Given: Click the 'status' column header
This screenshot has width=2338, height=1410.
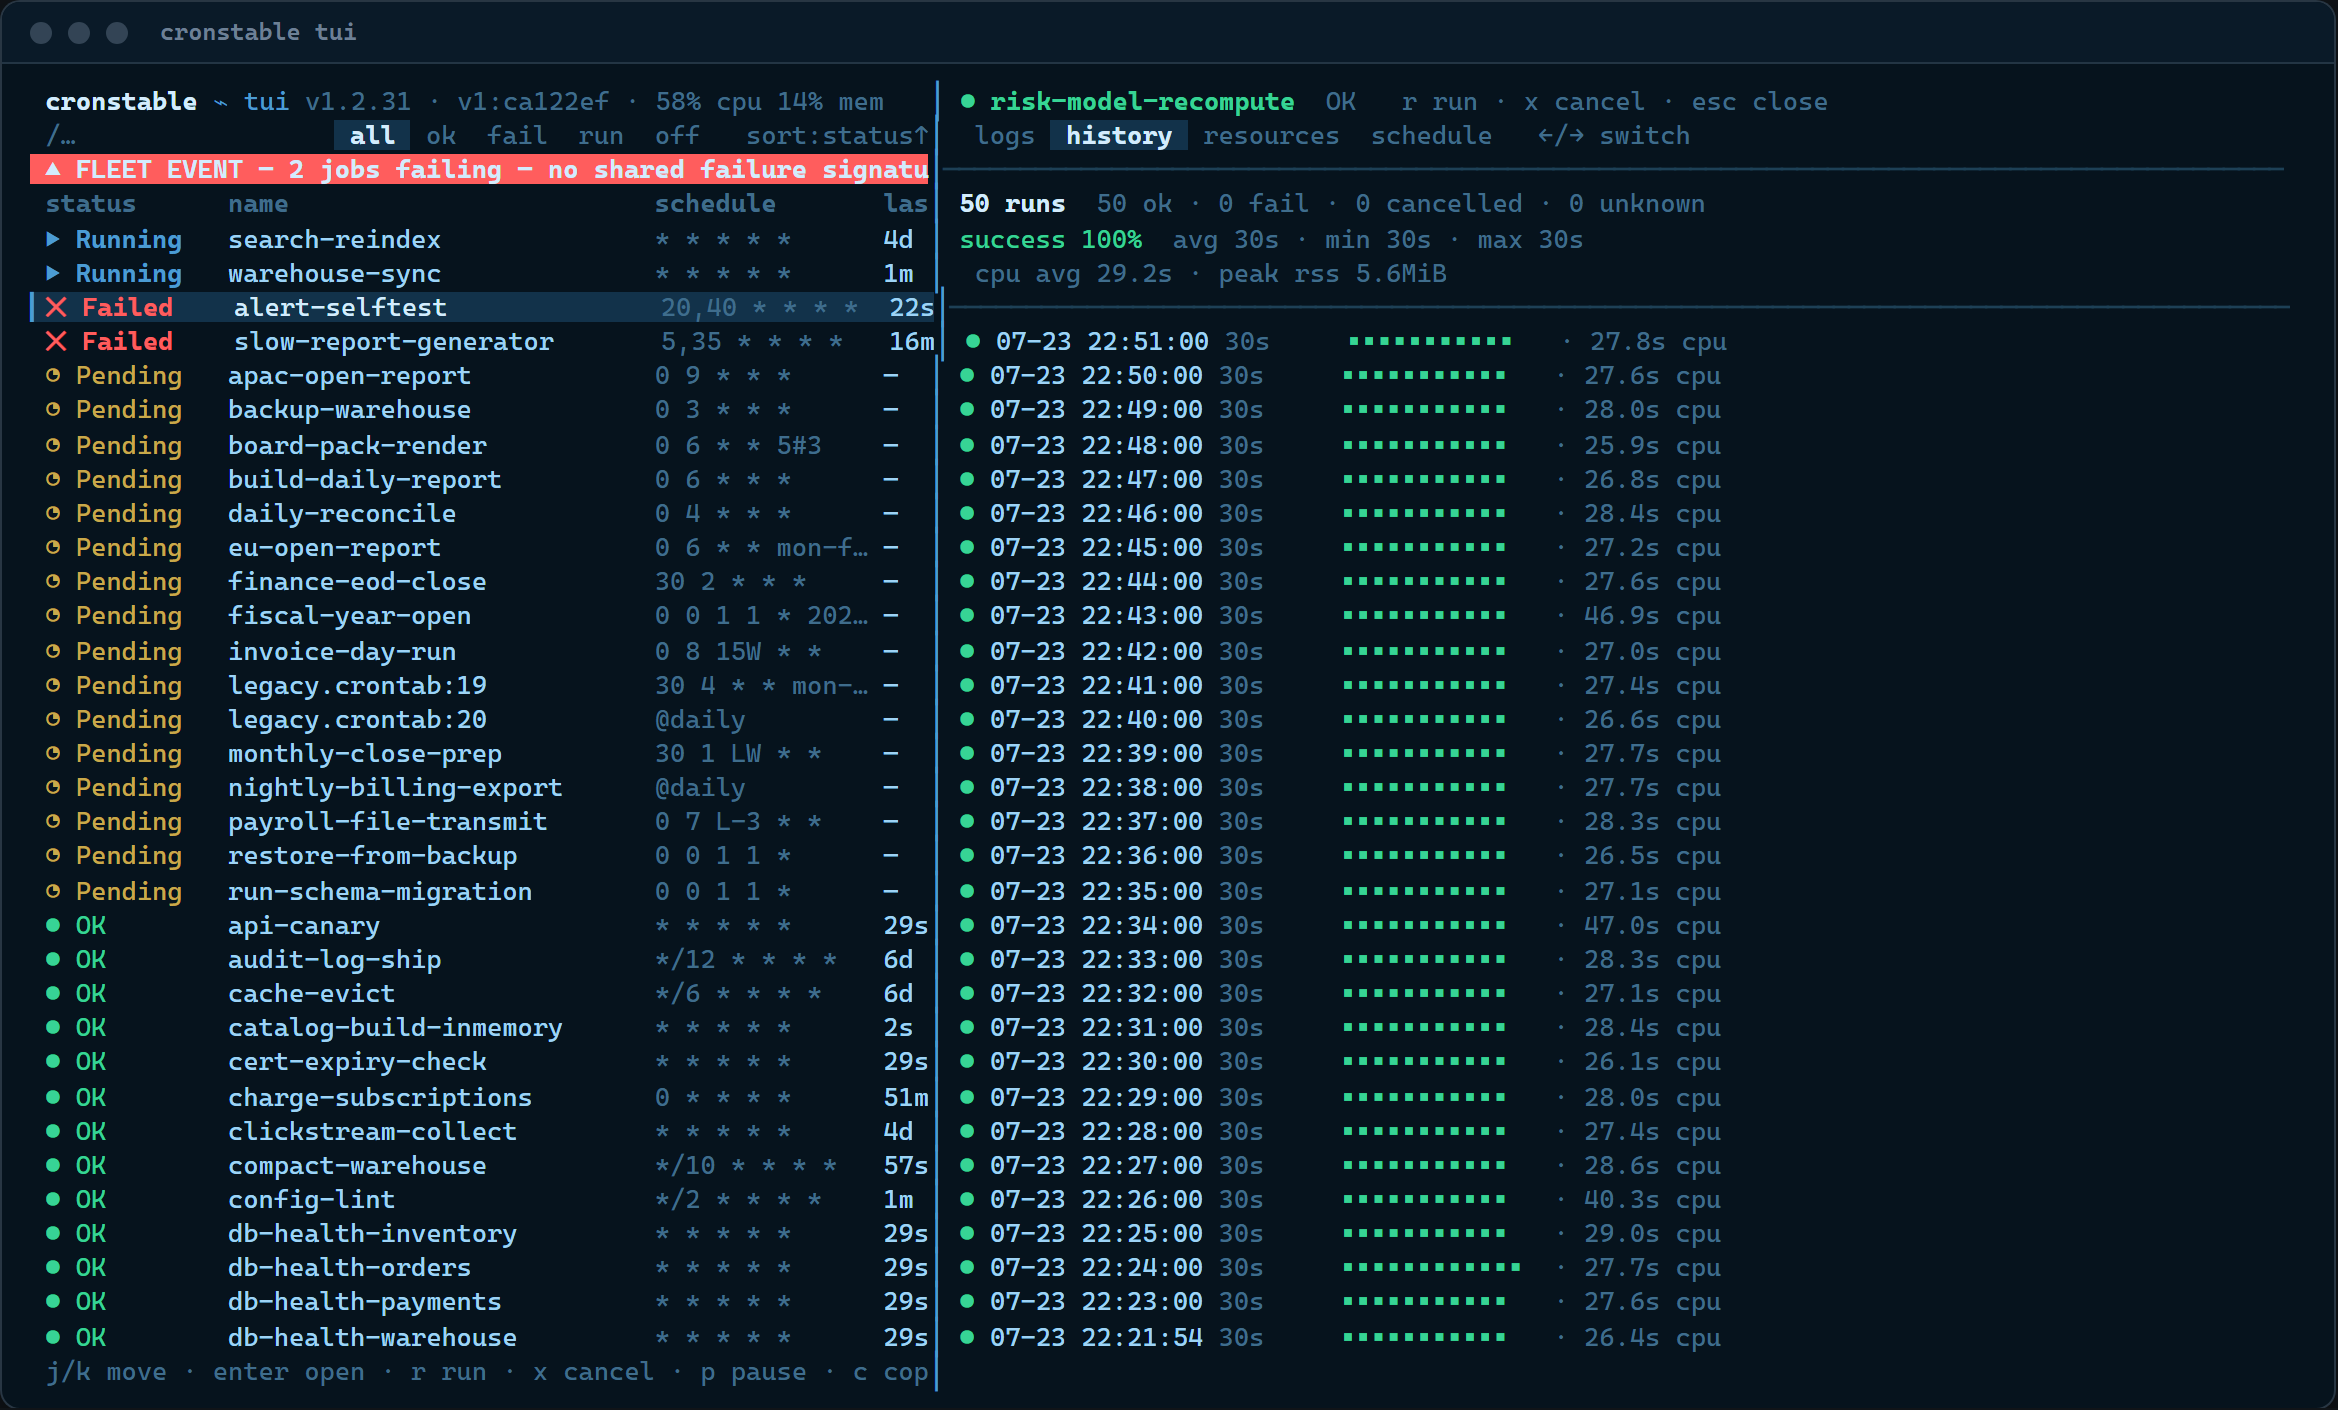Looking at the screenshot, I should (x=91, y=203).
